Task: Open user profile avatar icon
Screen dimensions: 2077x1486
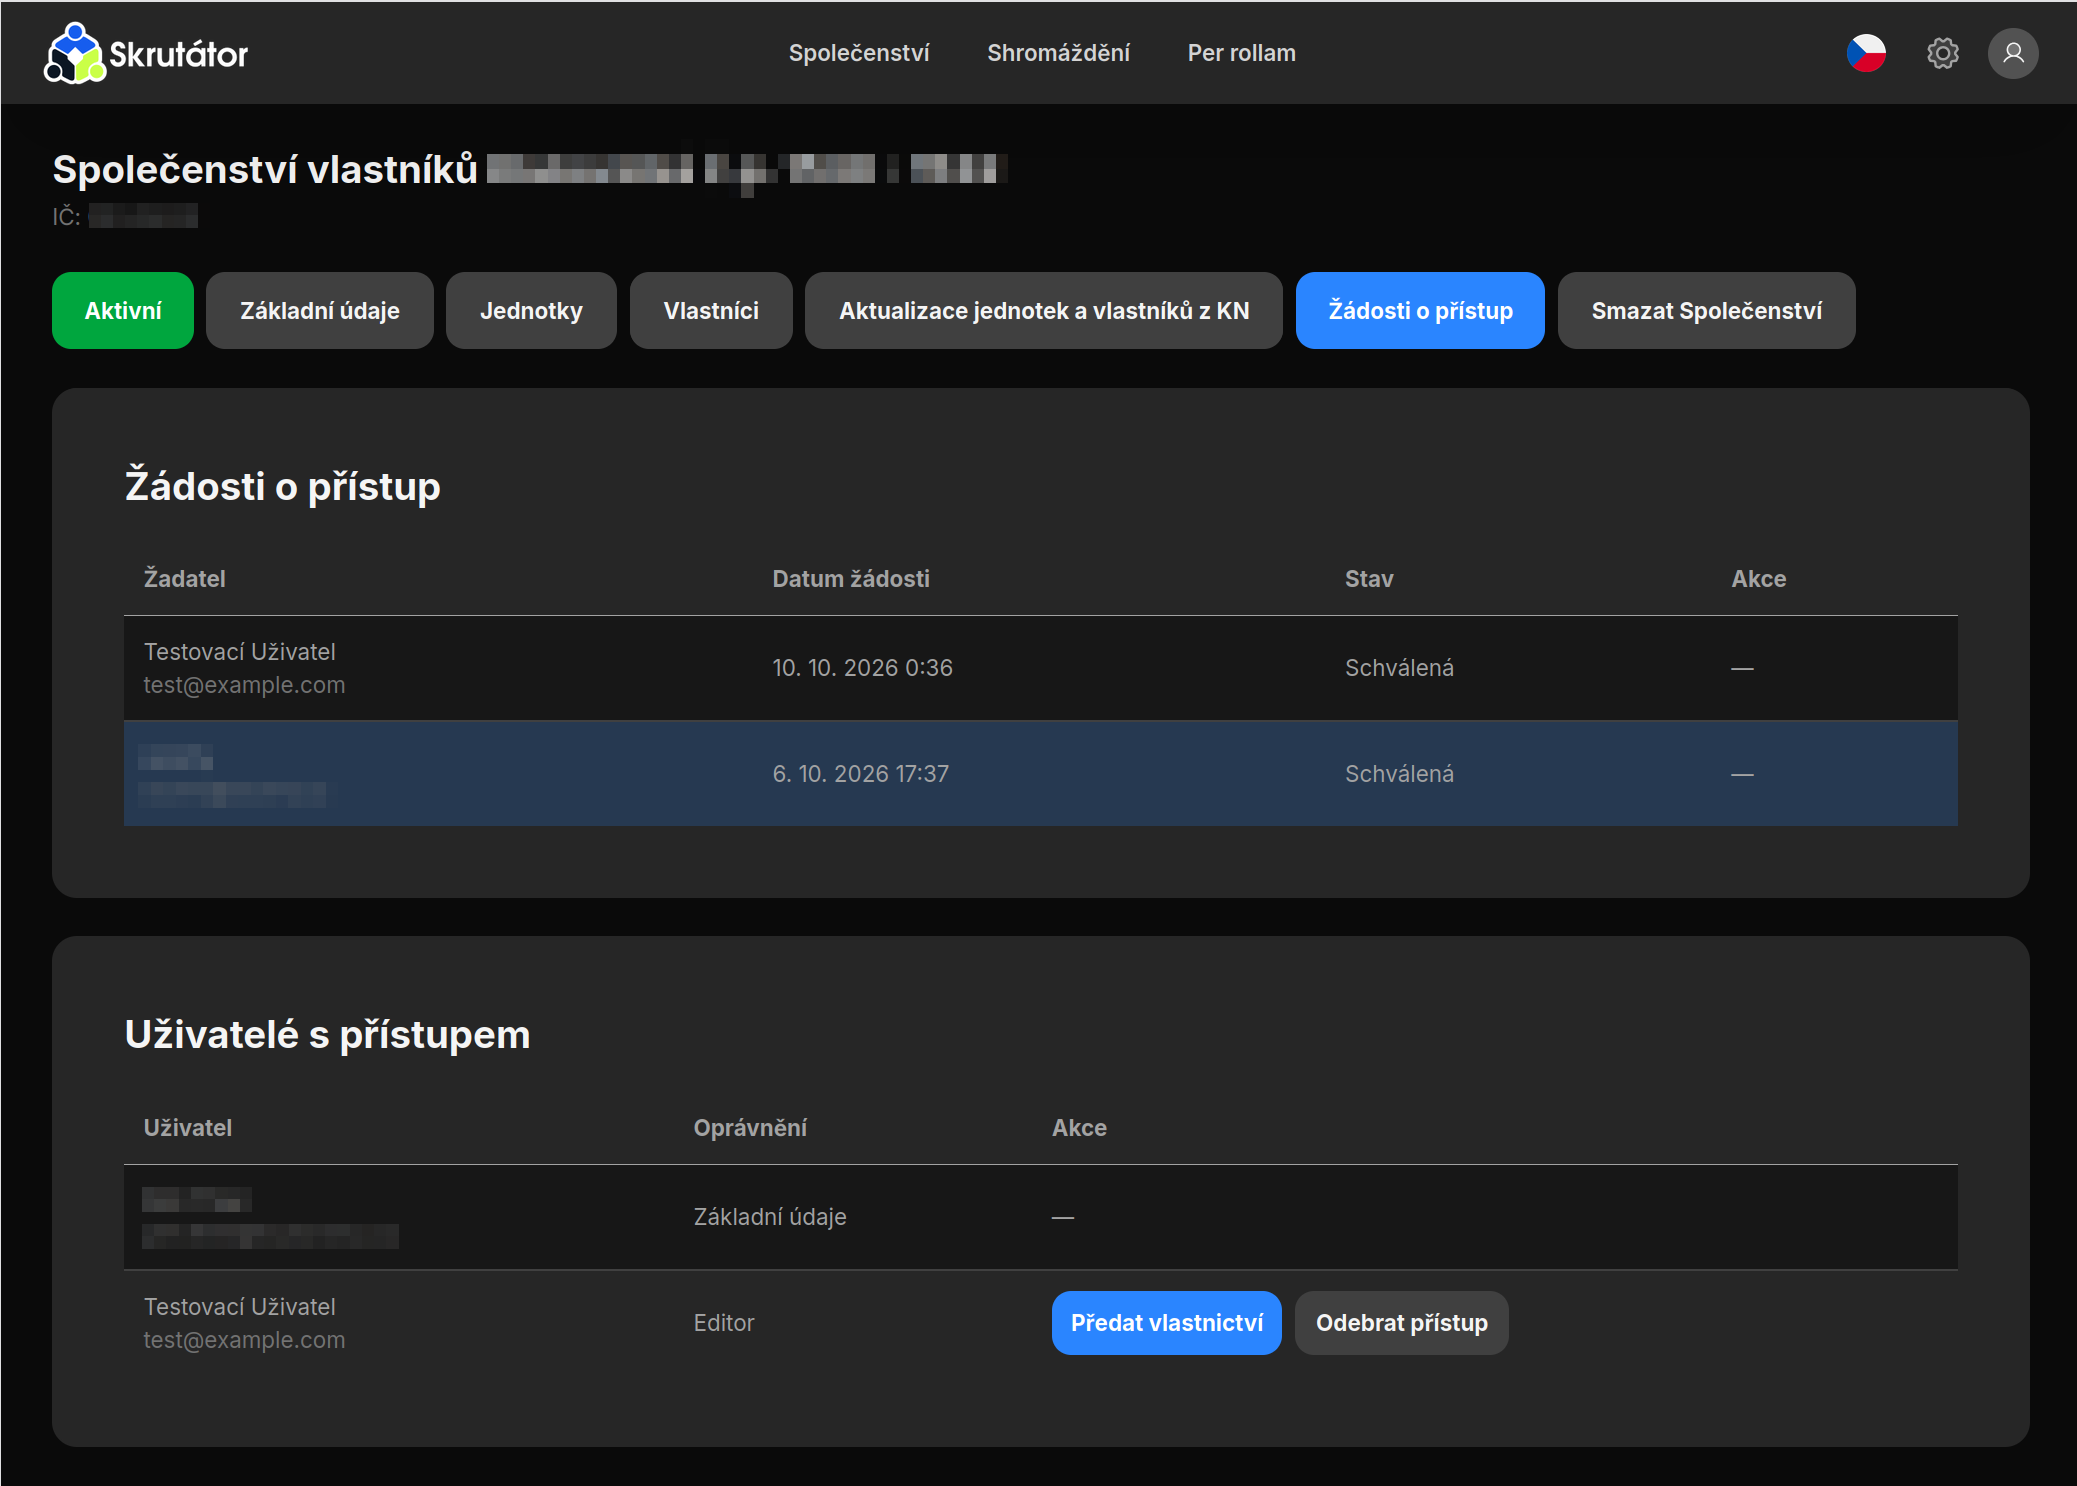Action: [2013, 53]
